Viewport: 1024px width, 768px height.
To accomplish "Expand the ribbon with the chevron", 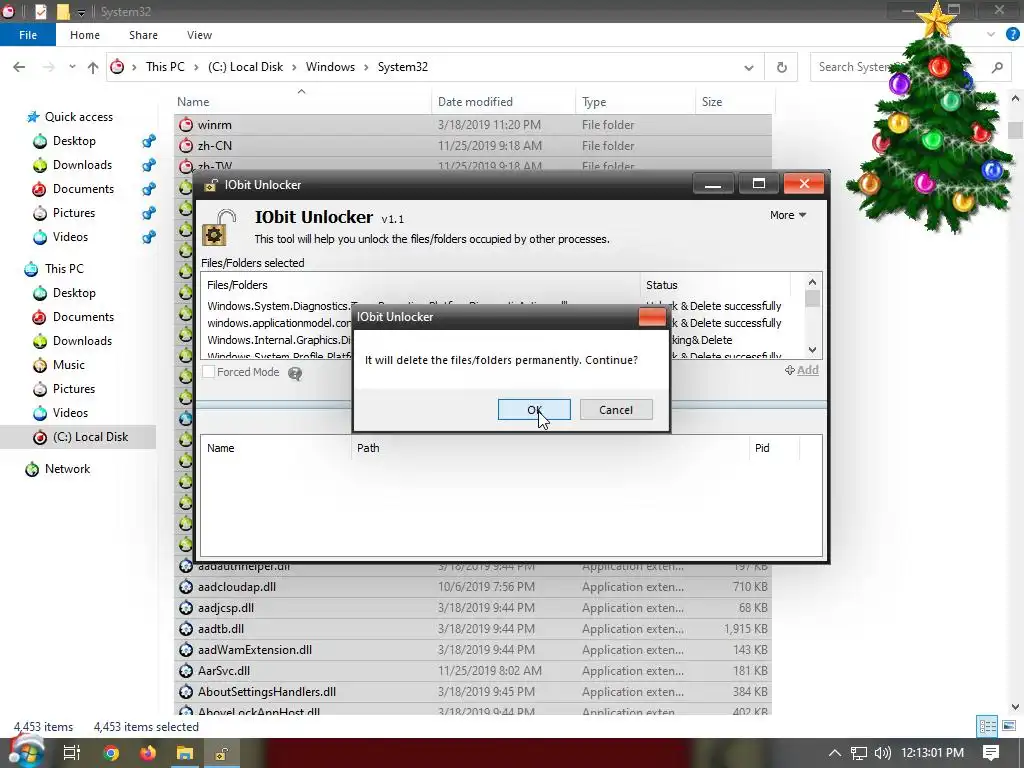I will pyautogui.click(x=991, y=35).
